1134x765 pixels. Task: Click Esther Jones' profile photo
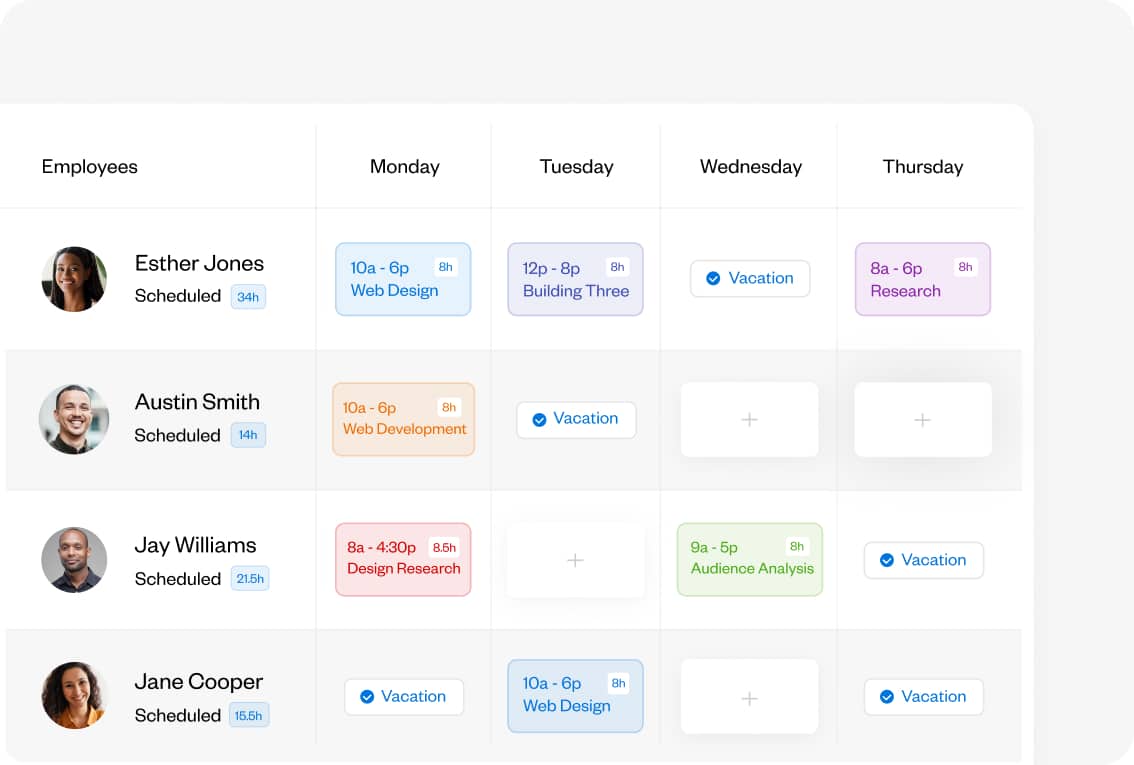coord(74,279)
